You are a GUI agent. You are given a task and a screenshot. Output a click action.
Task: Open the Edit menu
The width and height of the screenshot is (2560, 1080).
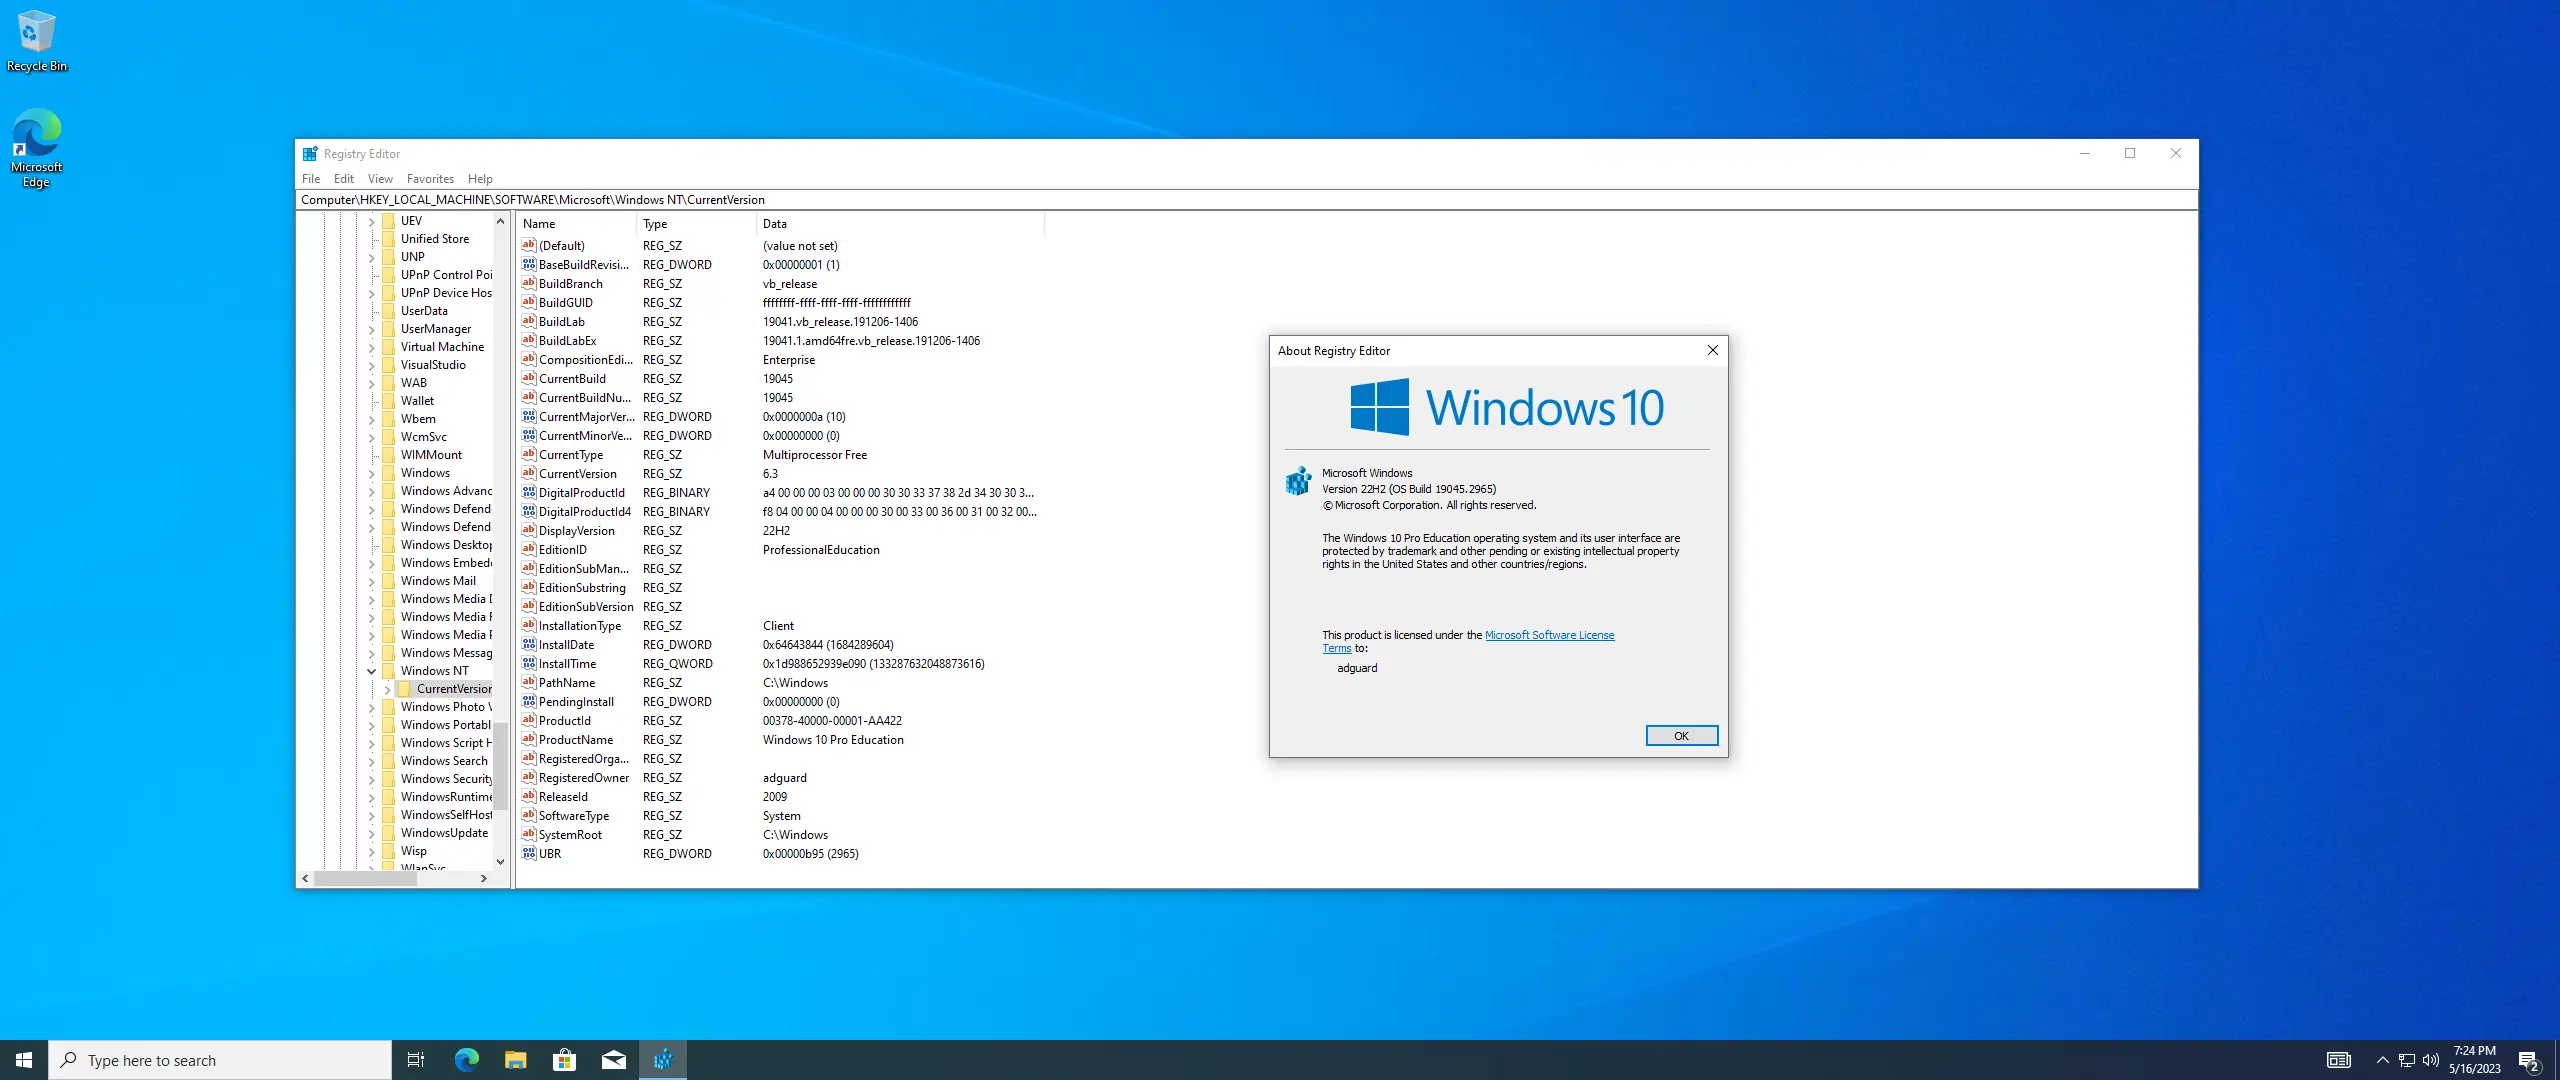(343, 179)
